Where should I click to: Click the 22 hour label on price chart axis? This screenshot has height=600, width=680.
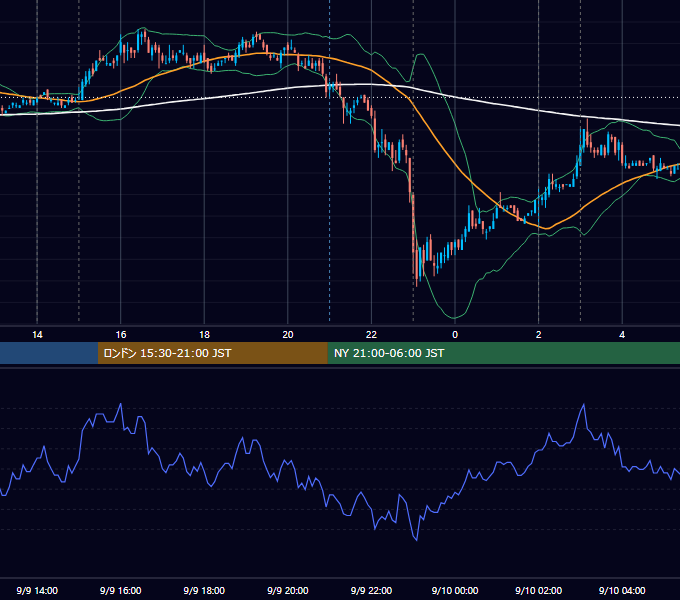click(x=371, y=335)
